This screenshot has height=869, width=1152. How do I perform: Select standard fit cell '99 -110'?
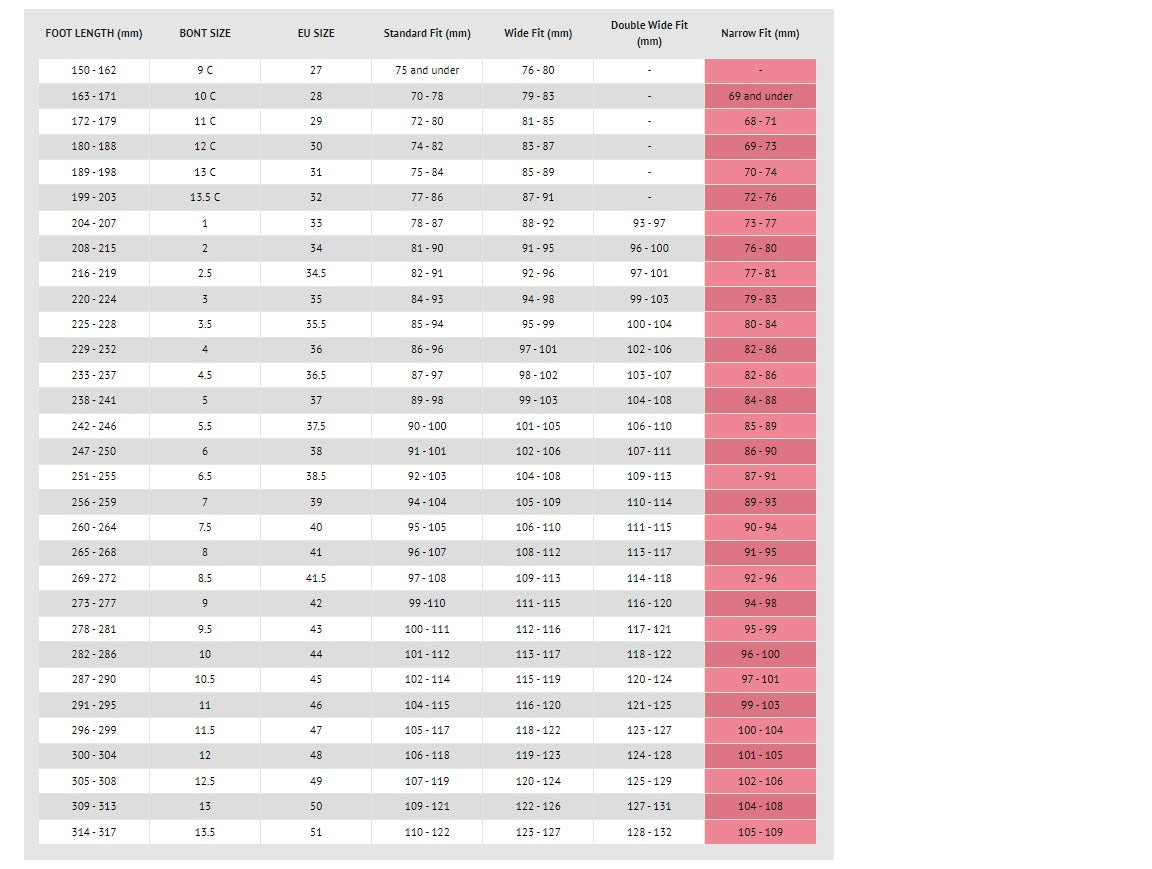(x=427, y=604)
